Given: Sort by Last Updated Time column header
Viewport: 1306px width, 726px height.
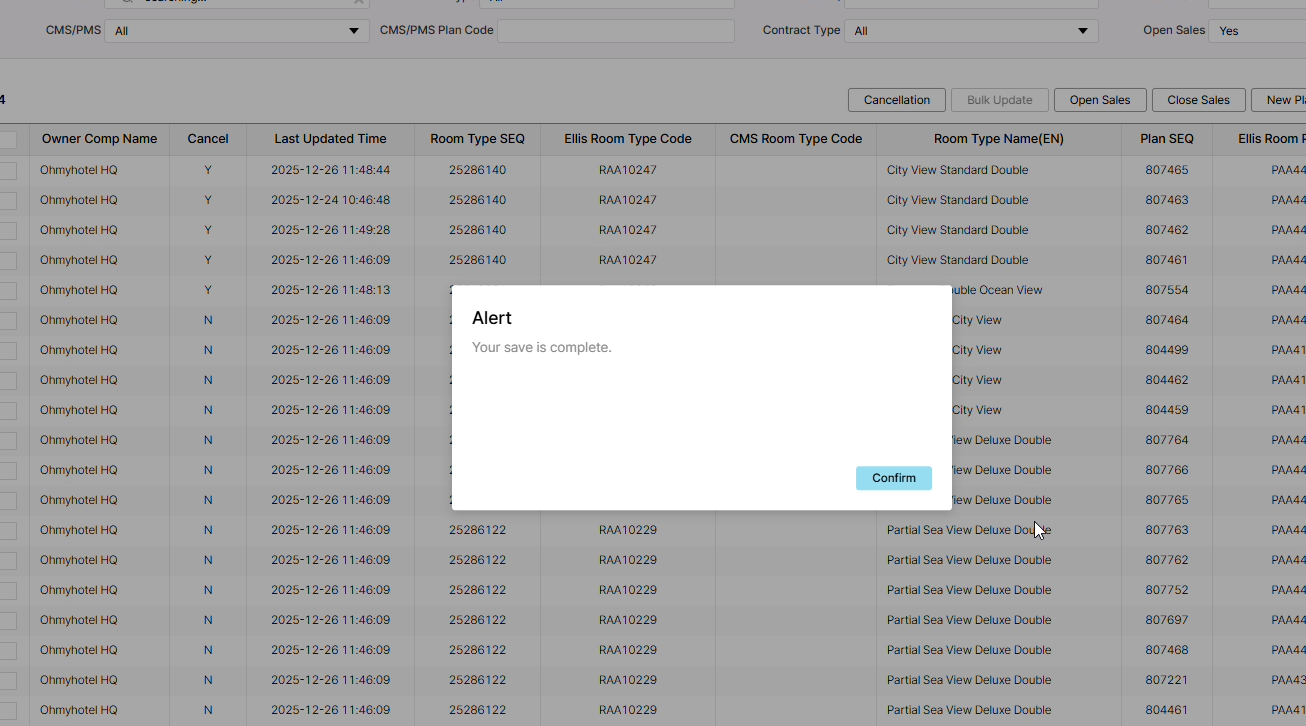Looking at the screenshot, I should click(330, 139).
